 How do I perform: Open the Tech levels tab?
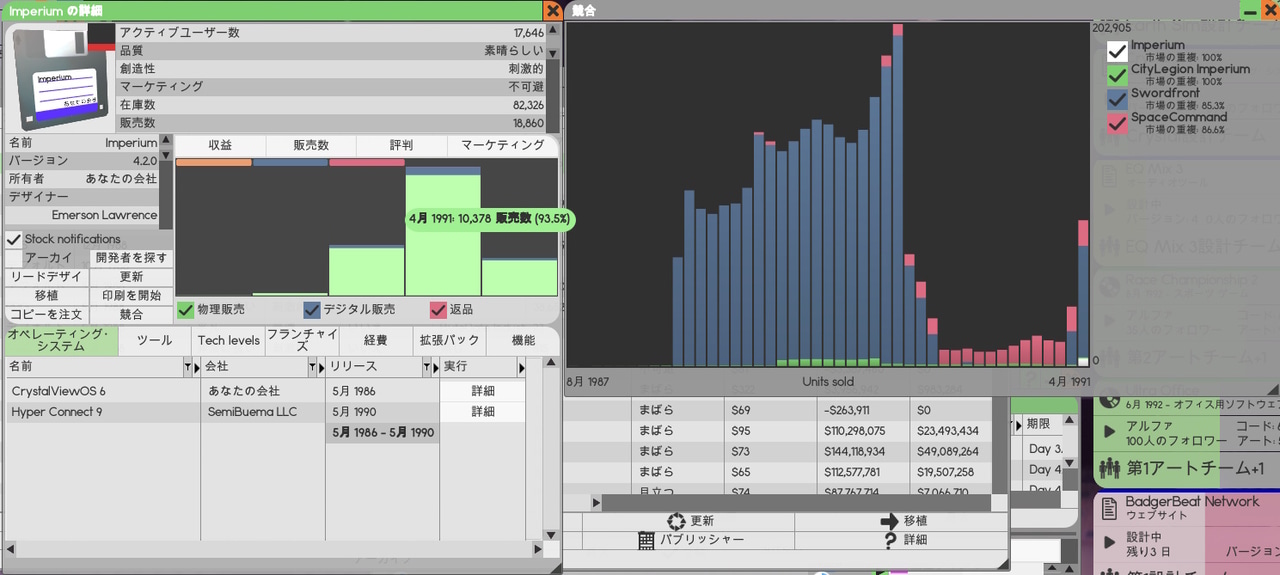tap(229, 341)
